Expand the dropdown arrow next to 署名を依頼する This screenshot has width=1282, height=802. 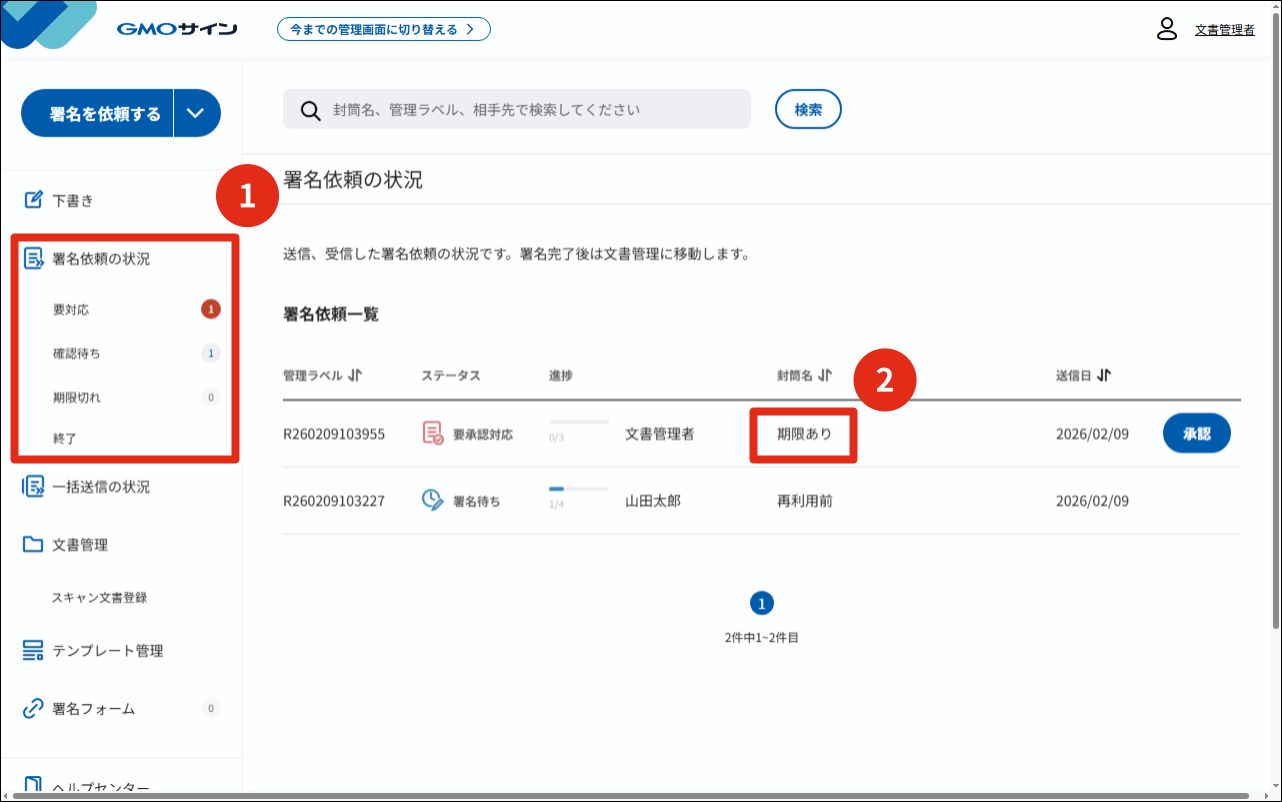coord(196,113)
